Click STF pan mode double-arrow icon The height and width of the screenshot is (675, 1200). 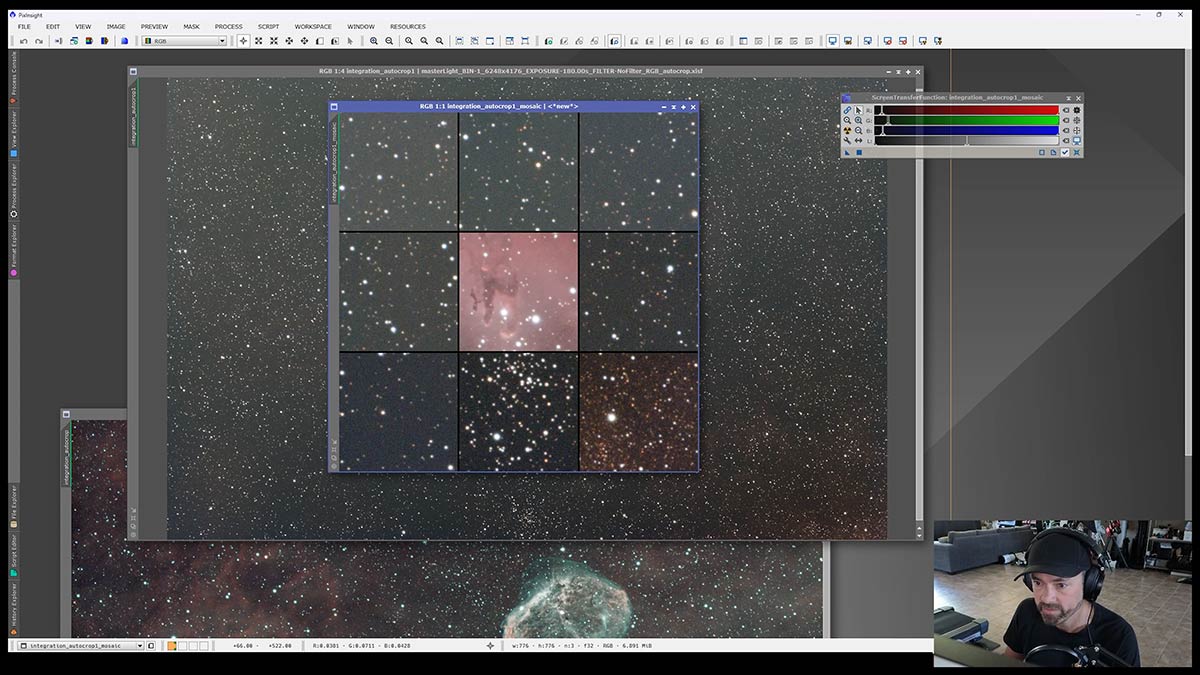coord(858,141)
